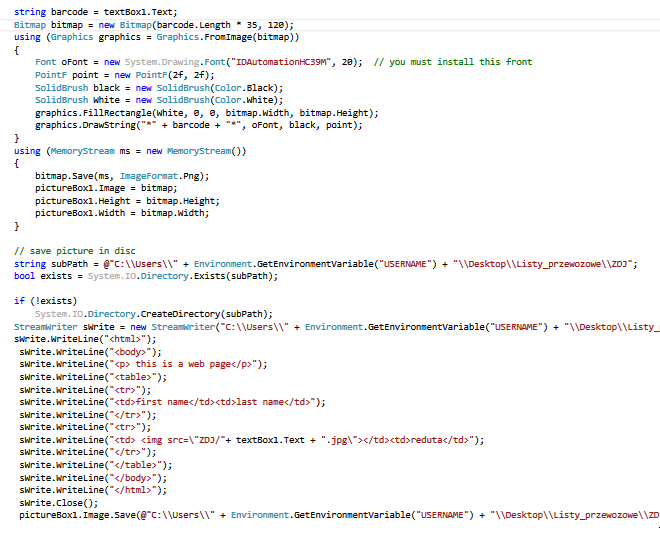Click the "USERNAME" string in subPath line

[x=407, y=264]
